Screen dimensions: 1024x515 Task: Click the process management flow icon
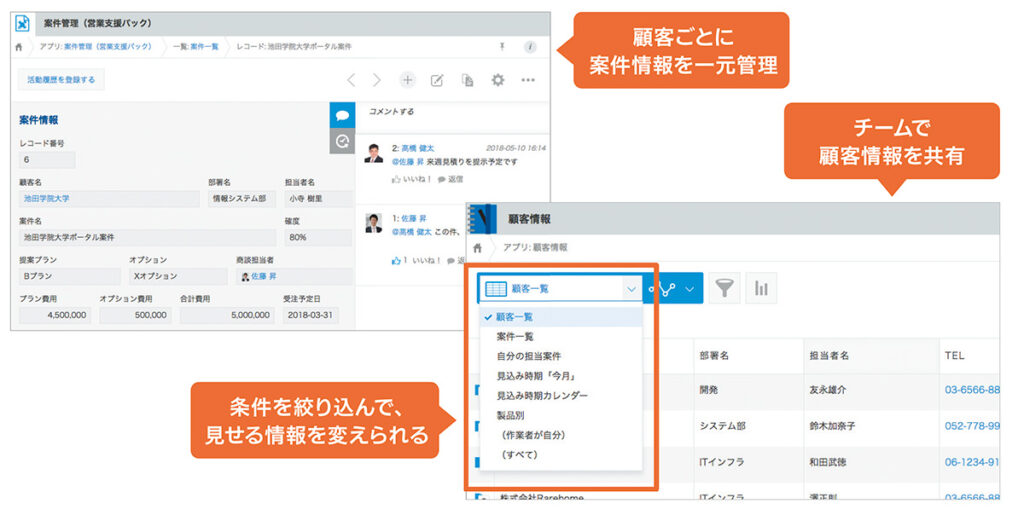coord(664,289)
